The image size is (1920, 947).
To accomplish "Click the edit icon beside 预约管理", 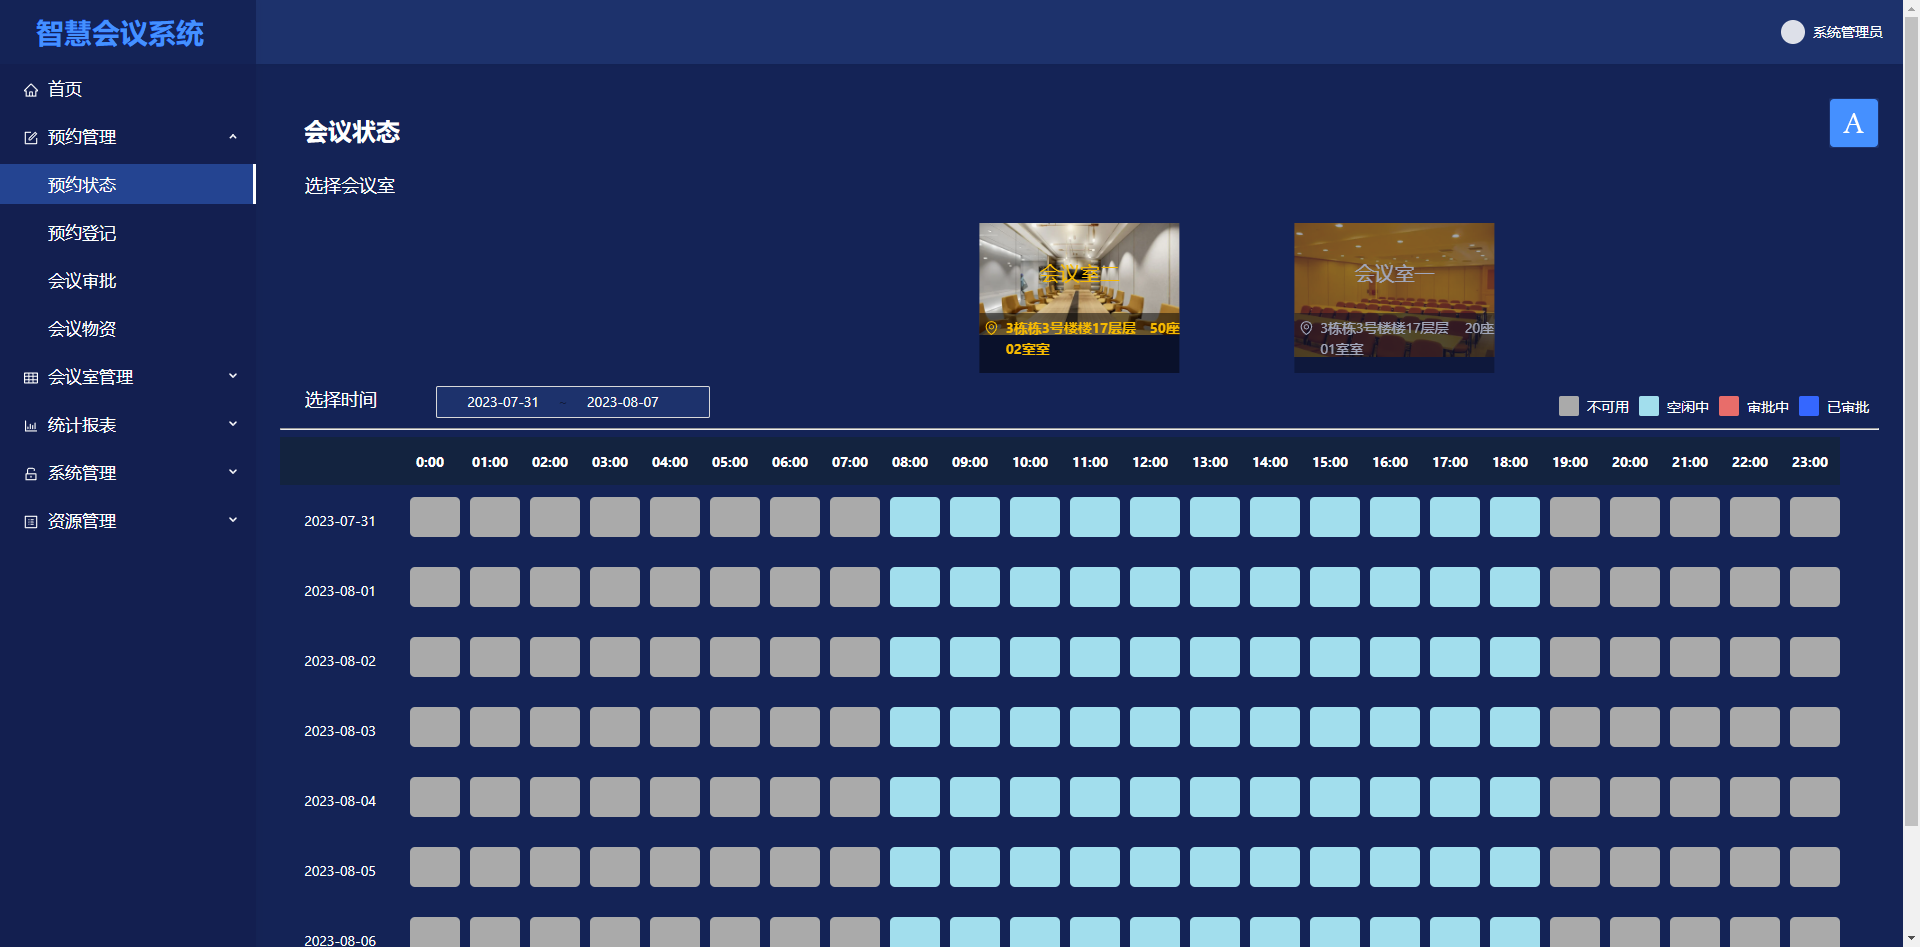I will pyautogui.click(x=31, y=138).
